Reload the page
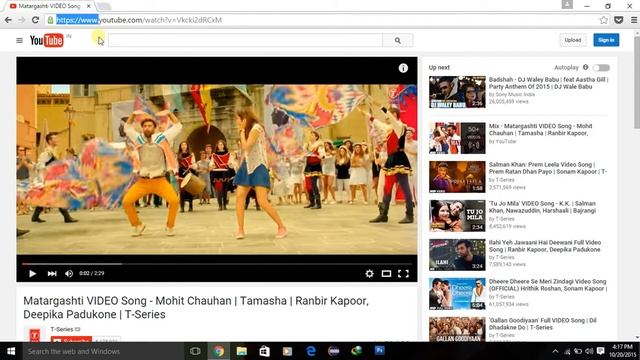The width and height of the screenshot is (640, 360). click(36, 20)
